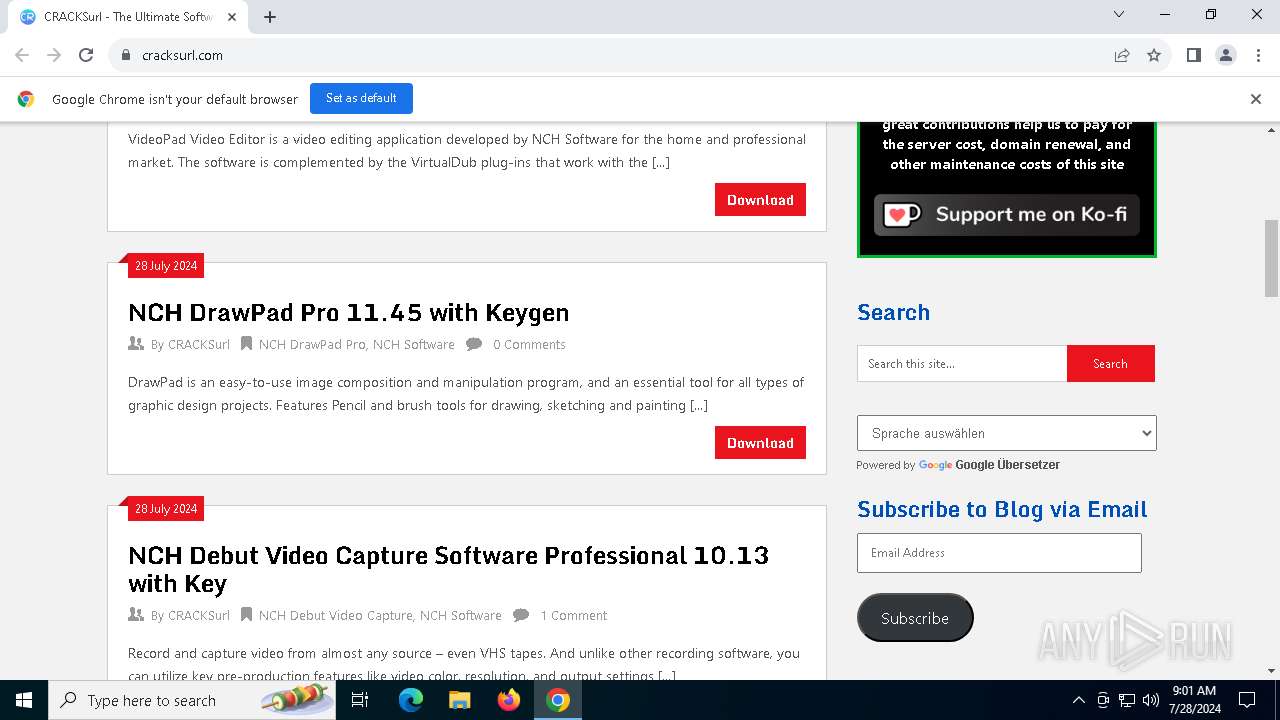Select the CRACKSurl browser tab
Screen dimensions: 1280x720
[128, 16]
